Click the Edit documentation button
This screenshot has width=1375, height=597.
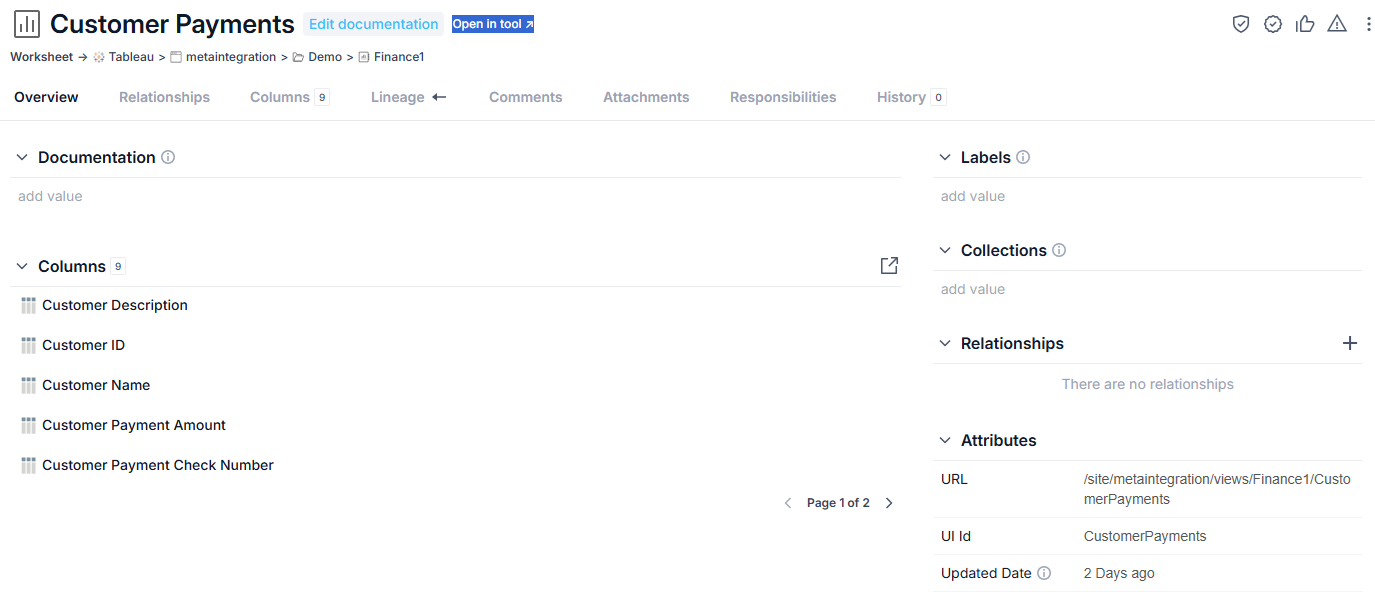click(x=373, y=24)
